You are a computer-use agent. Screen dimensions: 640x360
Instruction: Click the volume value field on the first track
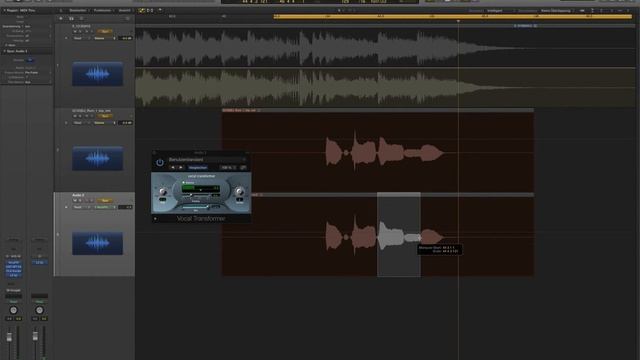pos(125,38)
